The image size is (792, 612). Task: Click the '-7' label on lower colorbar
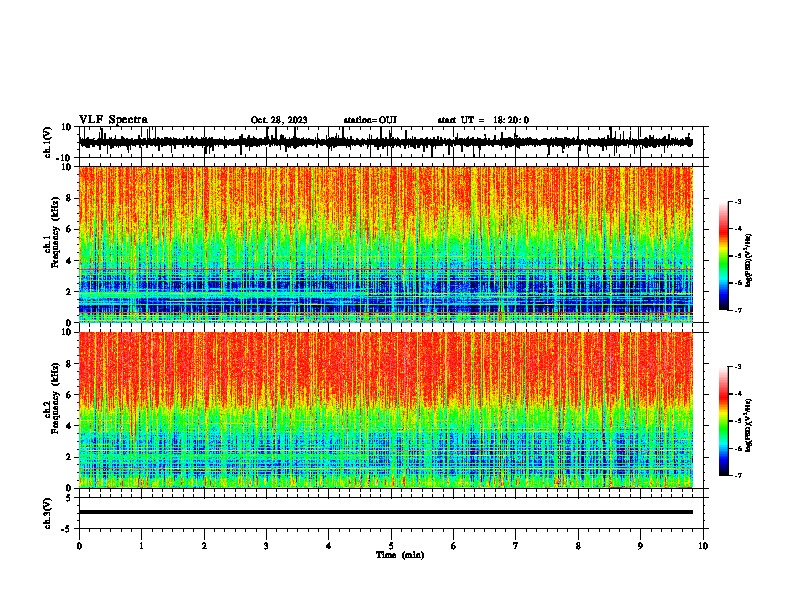738,475
